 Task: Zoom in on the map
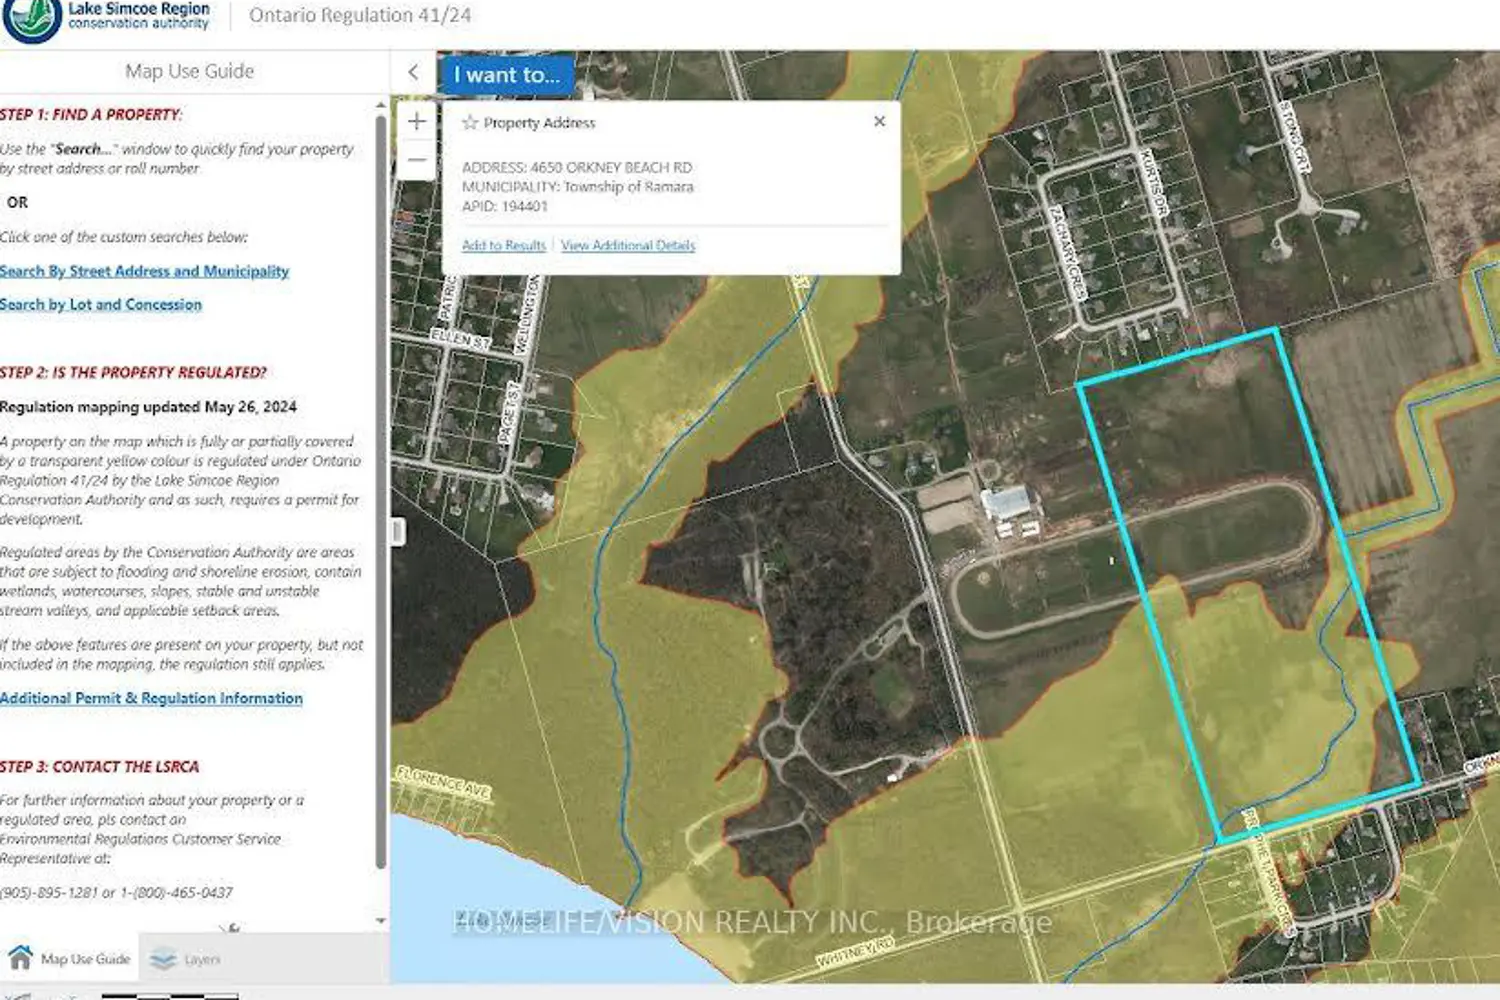point(417,122)
